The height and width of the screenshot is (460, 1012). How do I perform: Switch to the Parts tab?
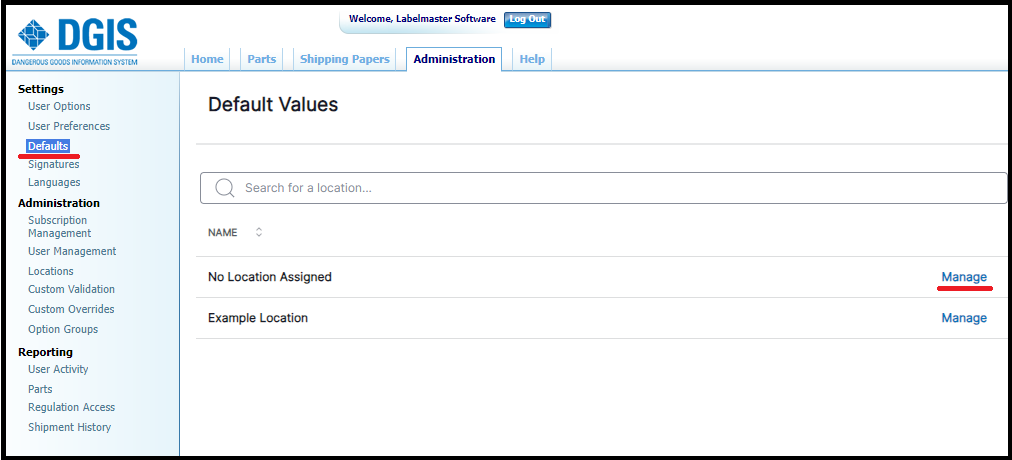point(261,59)
